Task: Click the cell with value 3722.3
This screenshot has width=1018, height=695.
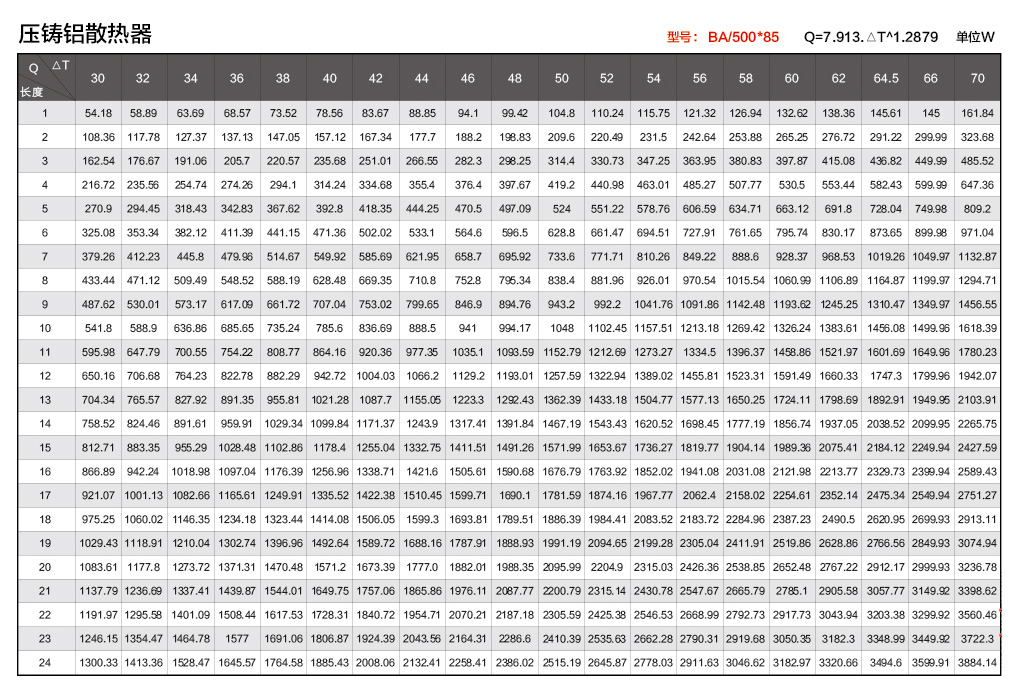Action: coord(977,638)
